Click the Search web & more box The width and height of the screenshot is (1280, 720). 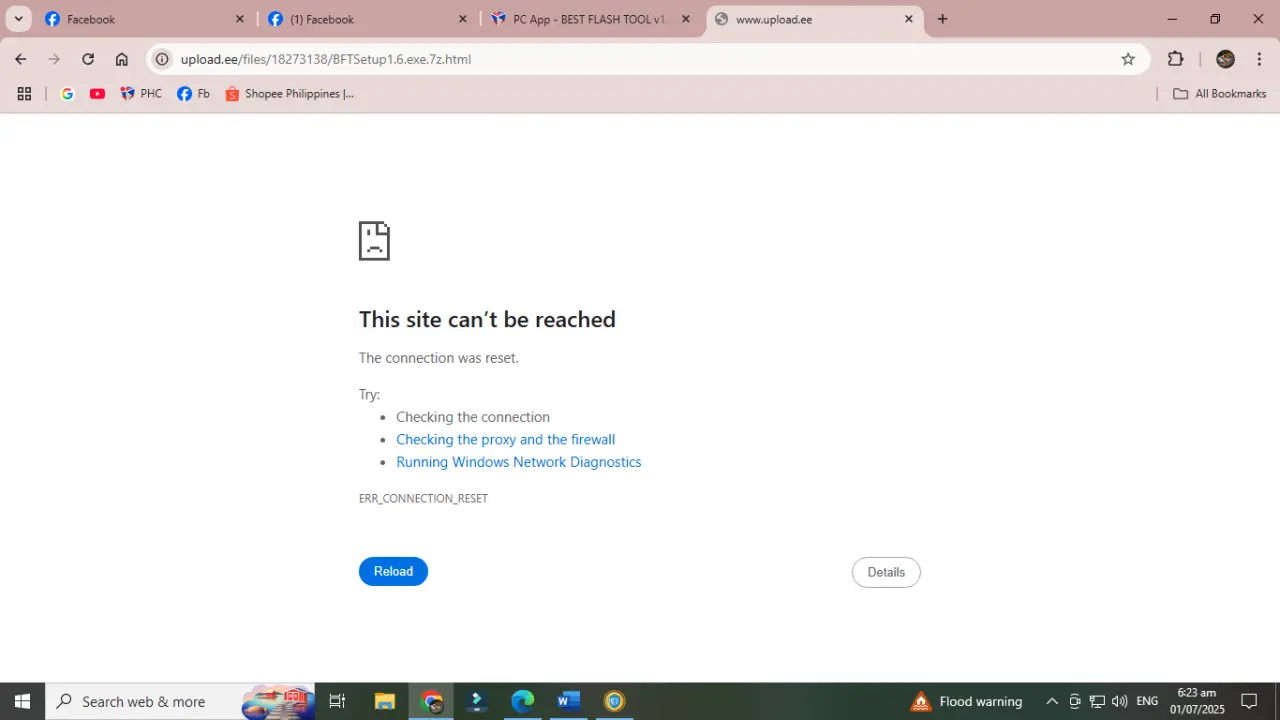click(180, 701)
